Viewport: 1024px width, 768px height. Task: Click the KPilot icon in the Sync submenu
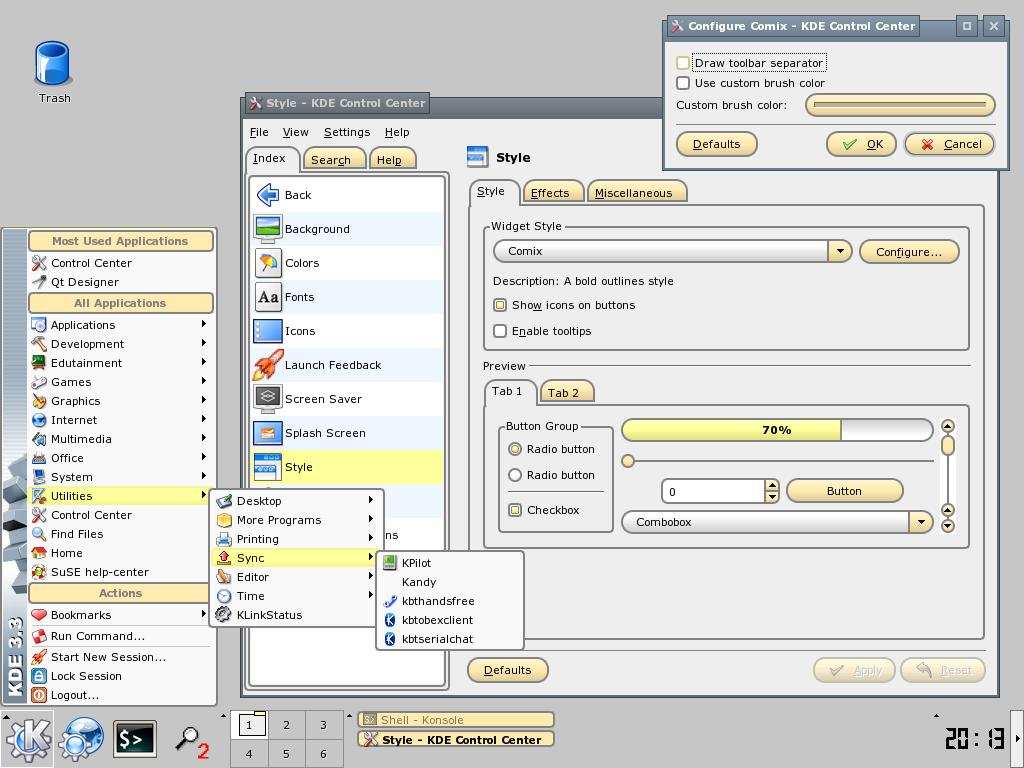(390, 563)
